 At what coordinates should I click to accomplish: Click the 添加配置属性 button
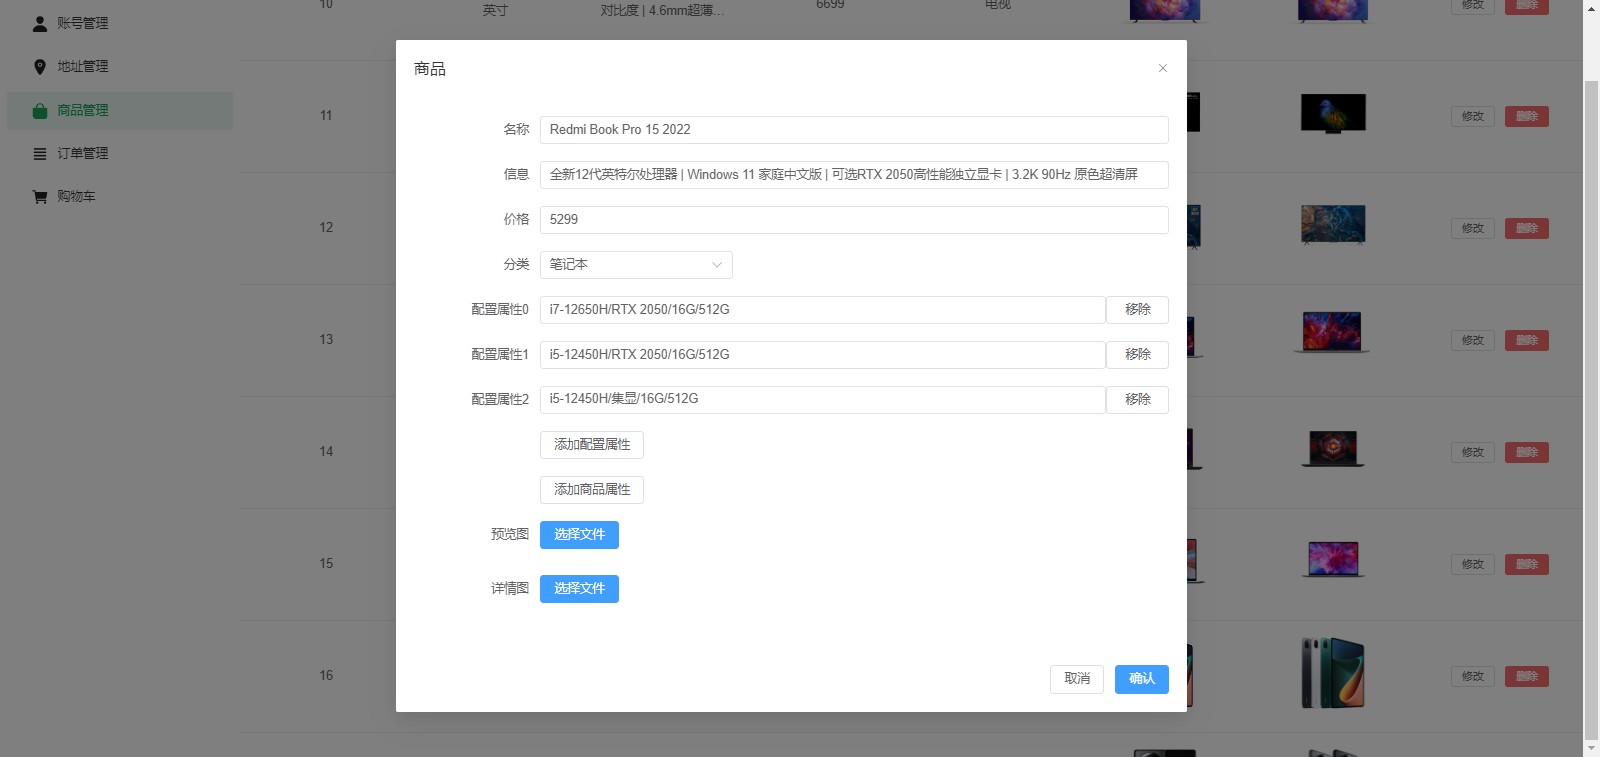(592, 445)
